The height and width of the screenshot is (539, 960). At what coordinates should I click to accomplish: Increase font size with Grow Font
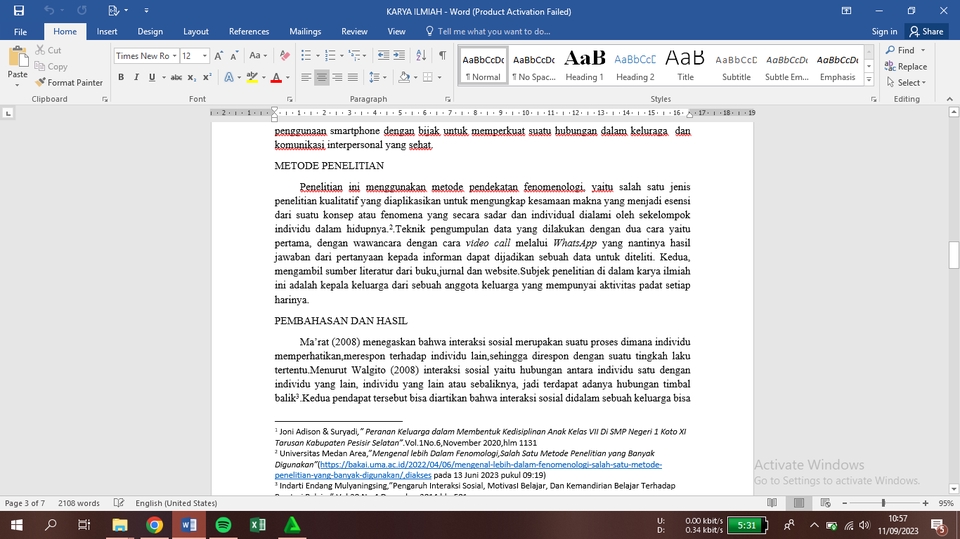219,56
